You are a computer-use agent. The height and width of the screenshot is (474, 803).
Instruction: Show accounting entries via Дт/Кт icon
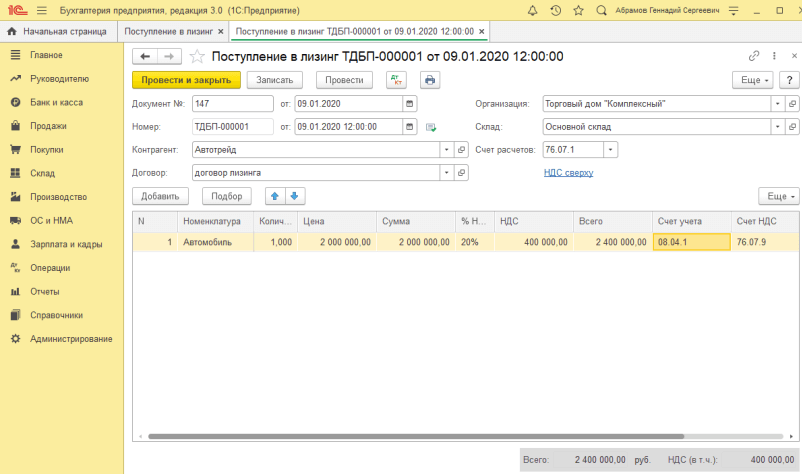point(396,80)
